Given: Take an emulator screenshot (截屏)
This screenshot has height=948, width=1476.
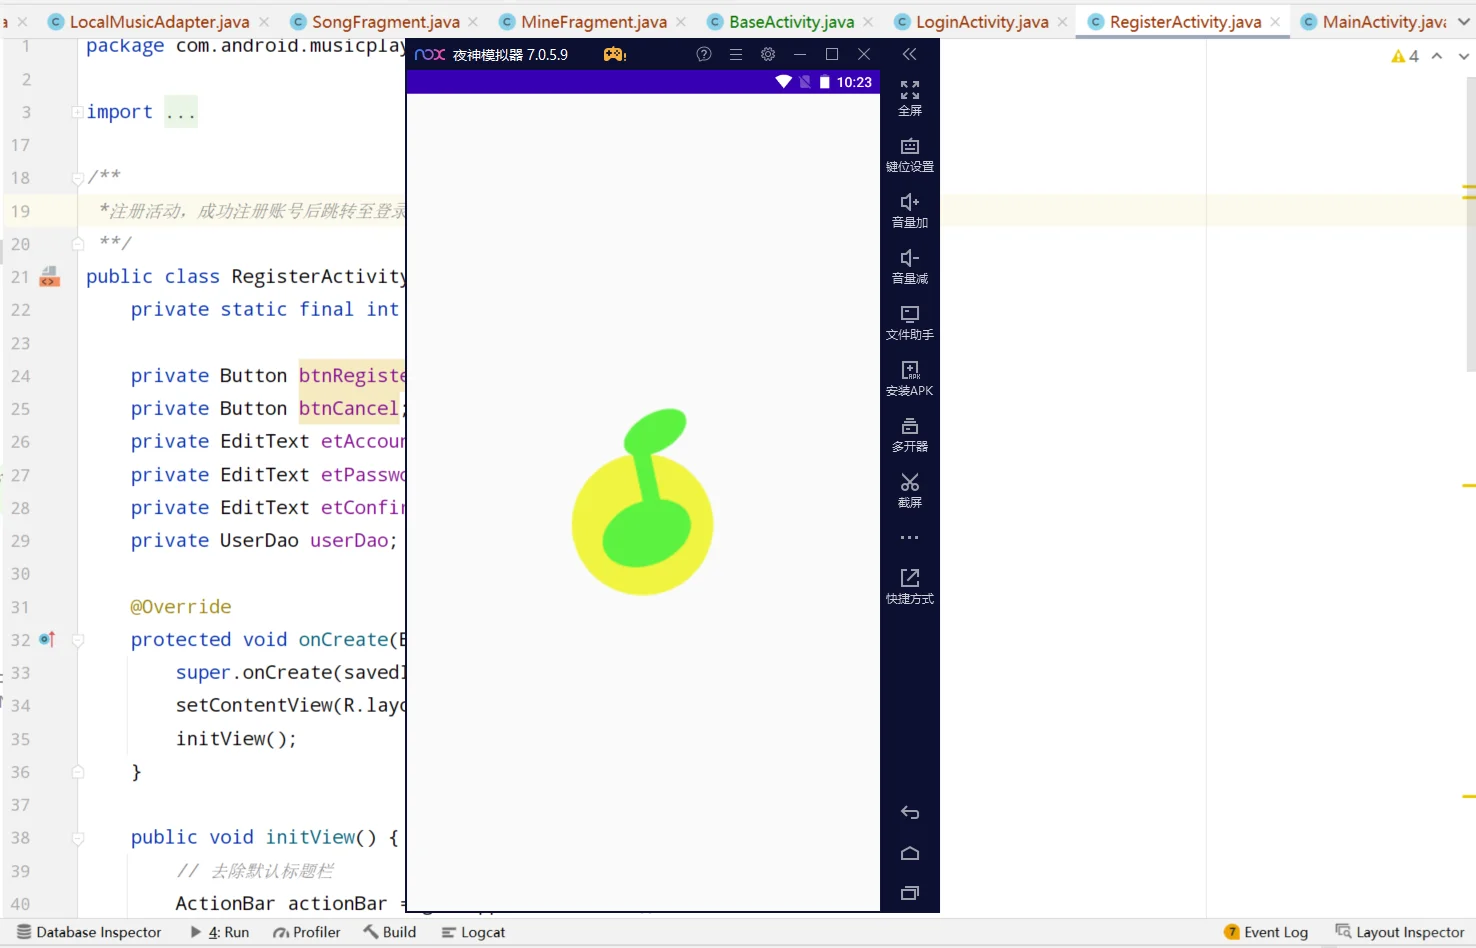Looking at the screenshot, I should point(910,490).
